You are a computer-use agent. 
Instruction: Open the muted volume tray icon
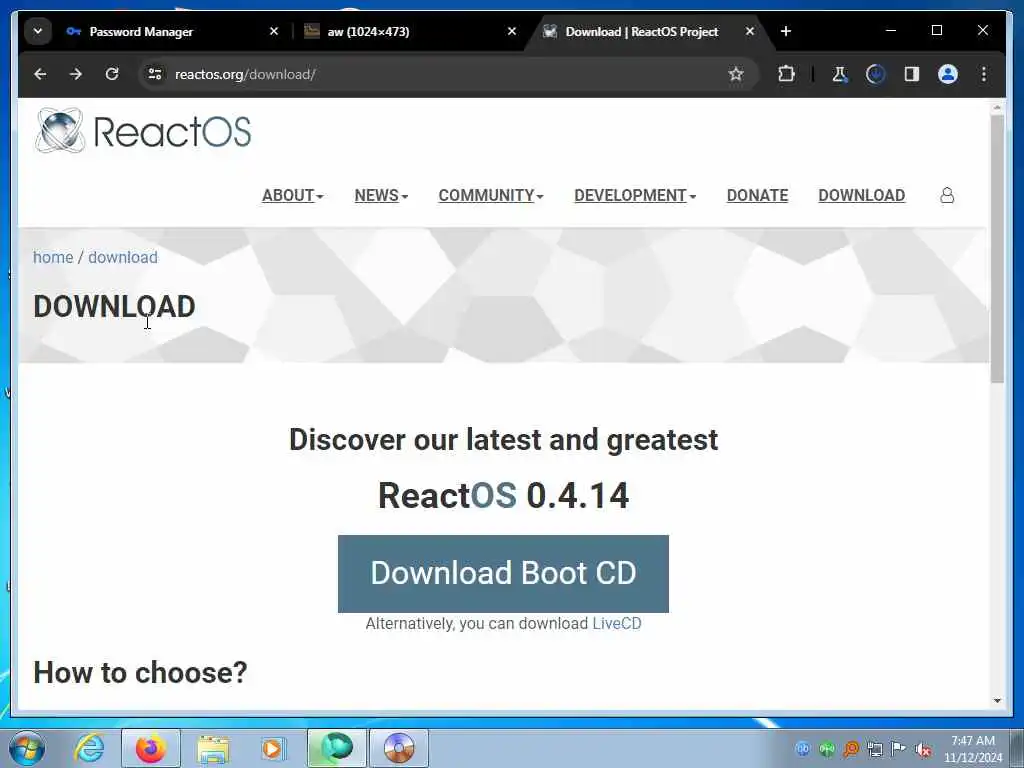pyautogui.click(x=923, y=750)
